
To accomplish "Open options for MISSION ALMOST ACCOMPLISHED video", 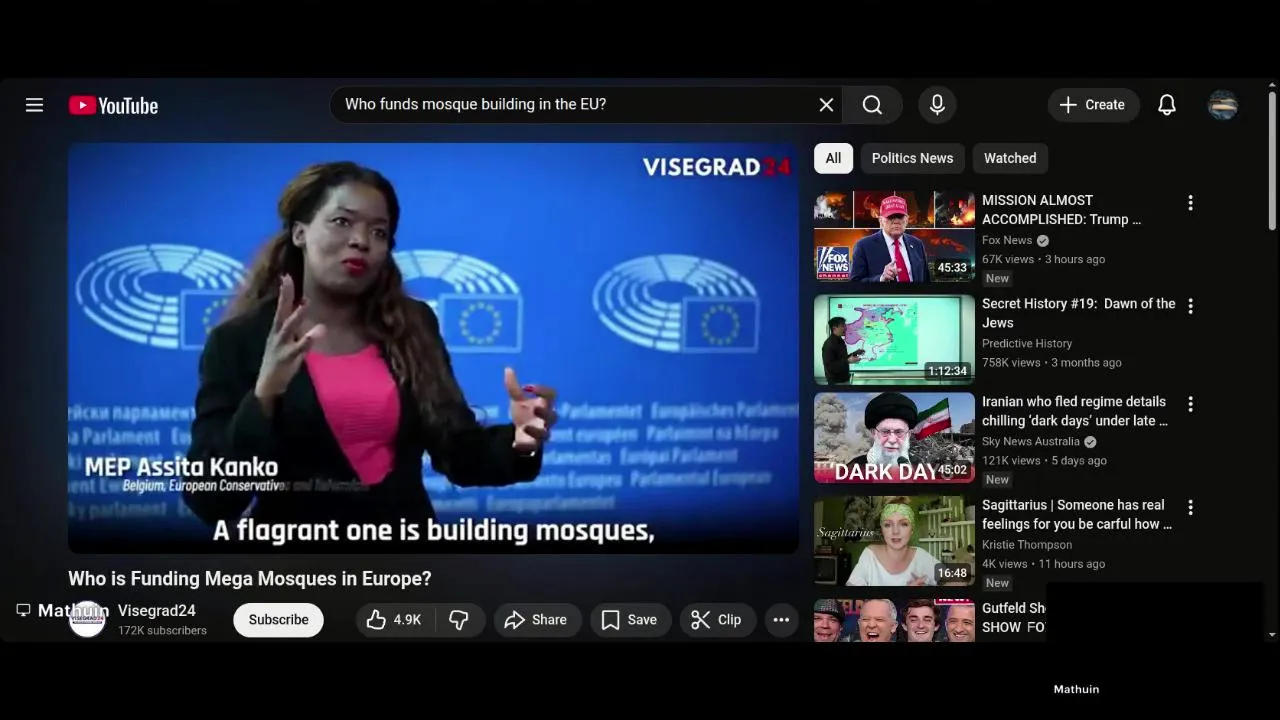I will [x=1190, y=203].
